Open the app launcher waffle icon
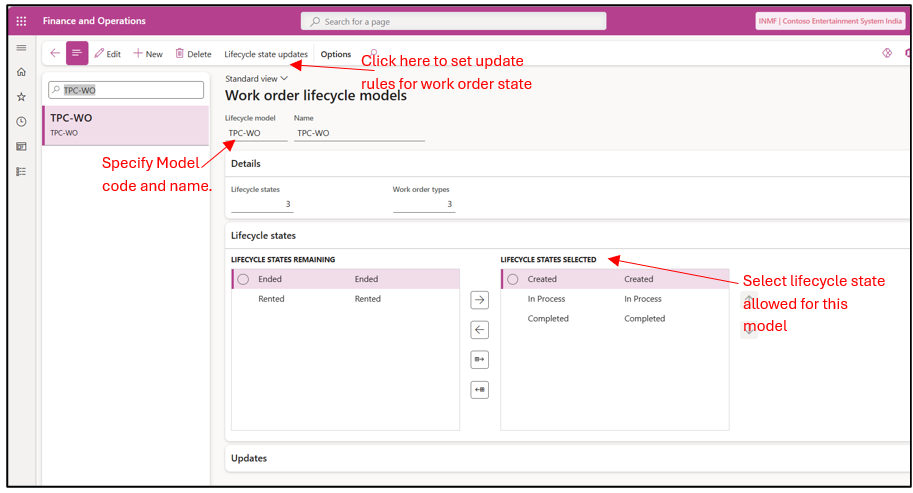 coord(22,21)
